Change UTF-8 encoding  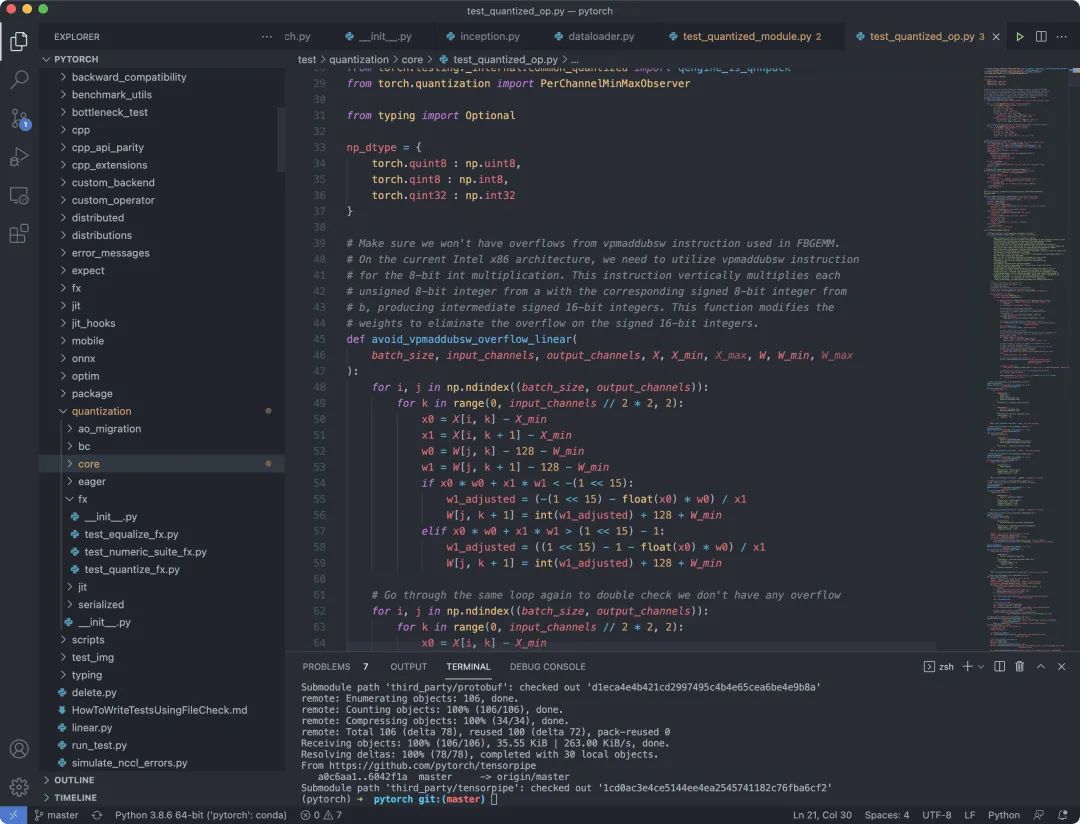click(936, 815)
